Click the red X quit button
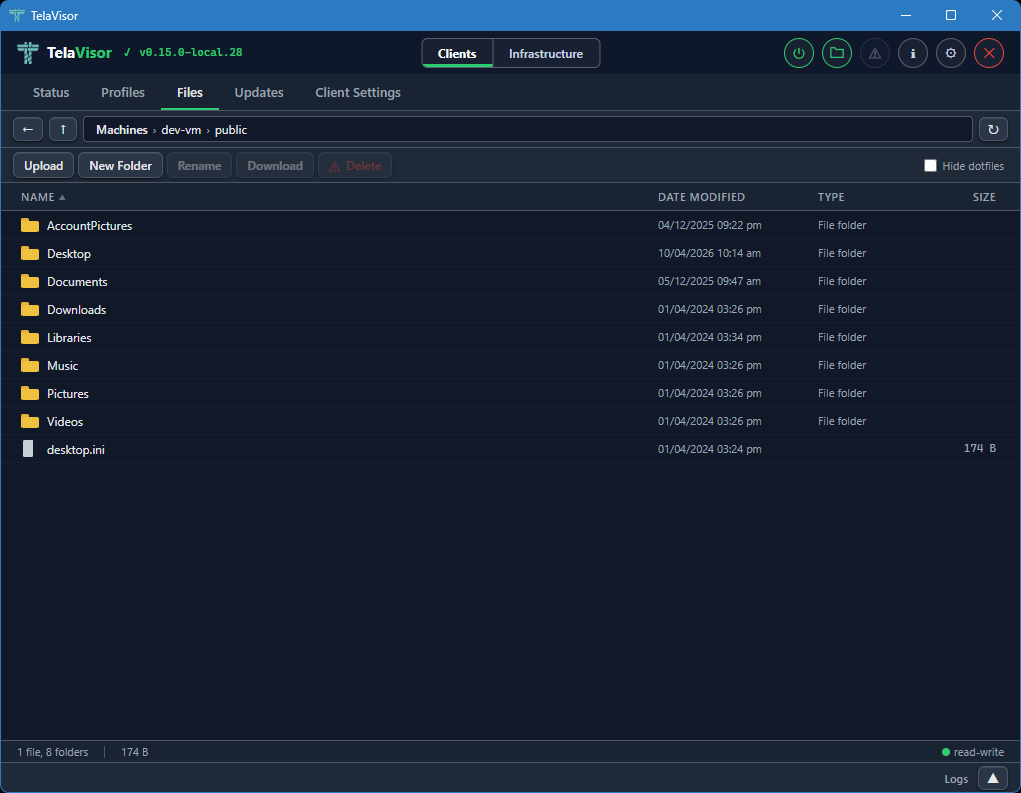This screenshot has height=793, width=1021. 988,53
